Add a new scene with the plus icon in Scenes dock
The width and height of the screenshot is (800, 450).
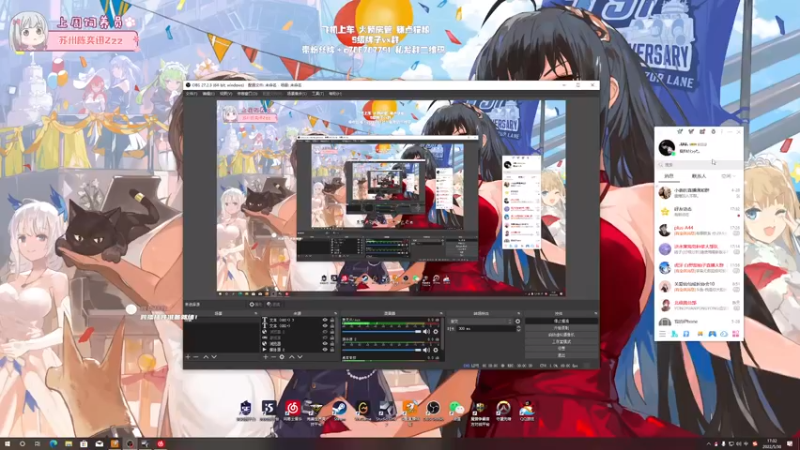(188, 357)
